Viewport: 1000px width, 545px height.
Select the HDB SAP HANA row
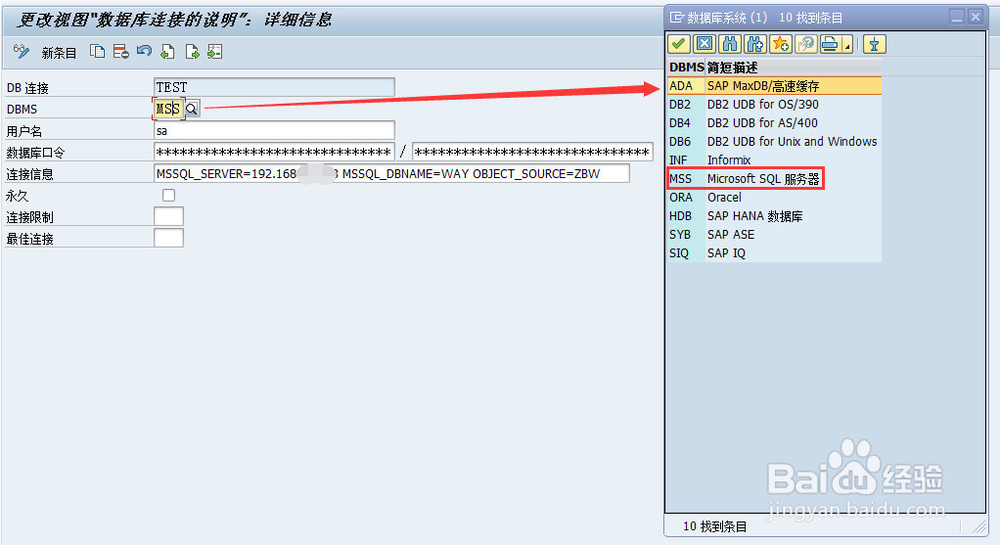point(774,216)
